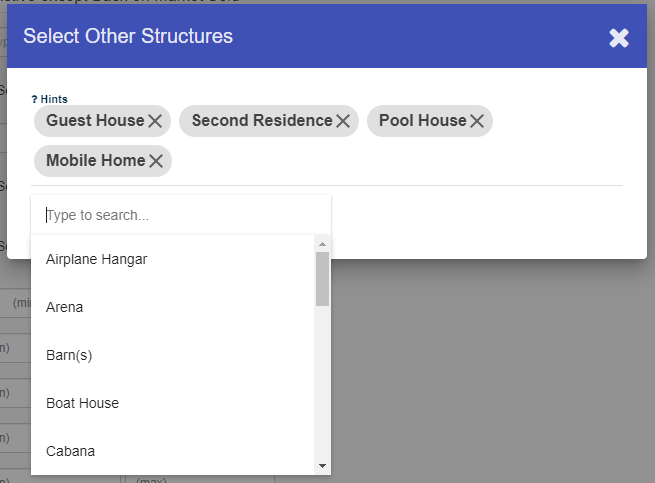The width and height of the screenshot is (655, 483).
Task: Remove the Mobile Home chip
Action: [156, 161]
